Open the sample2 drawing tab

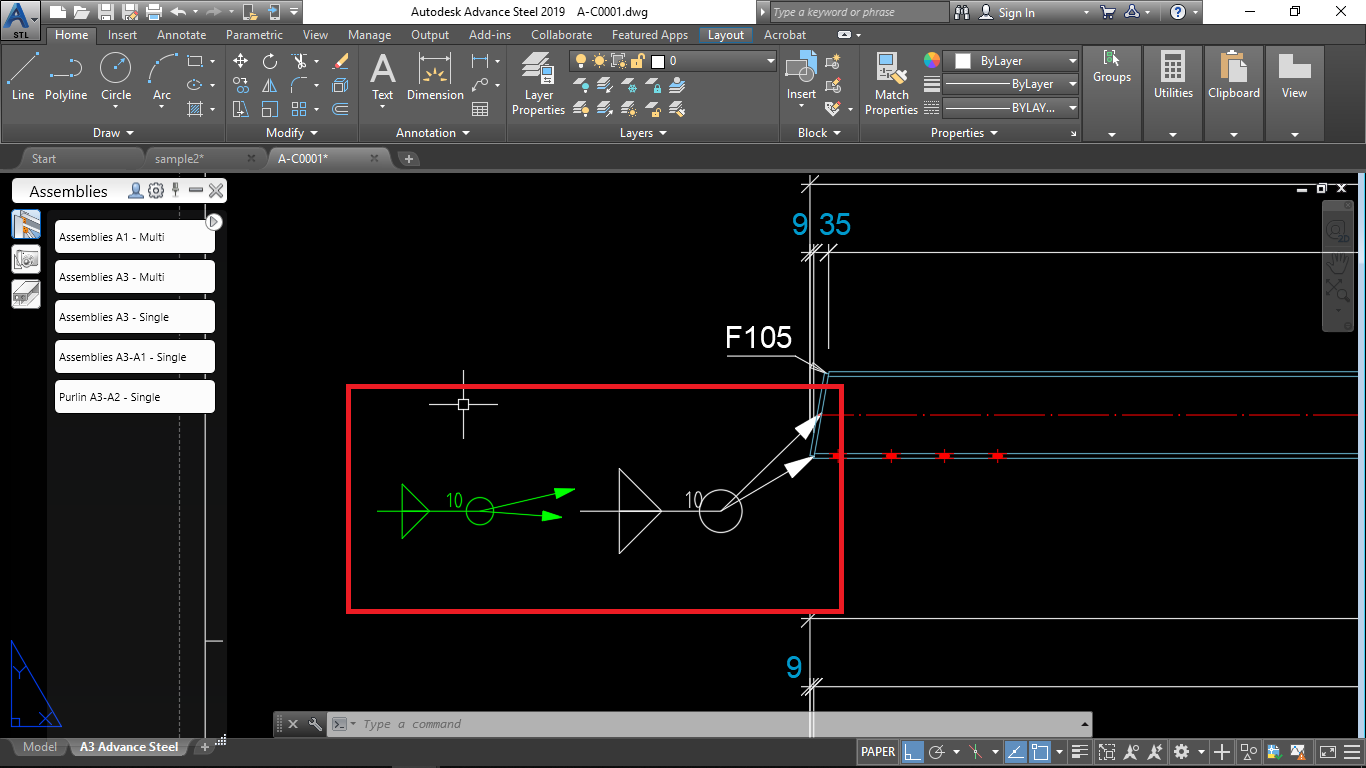click(x=180, y=158)
